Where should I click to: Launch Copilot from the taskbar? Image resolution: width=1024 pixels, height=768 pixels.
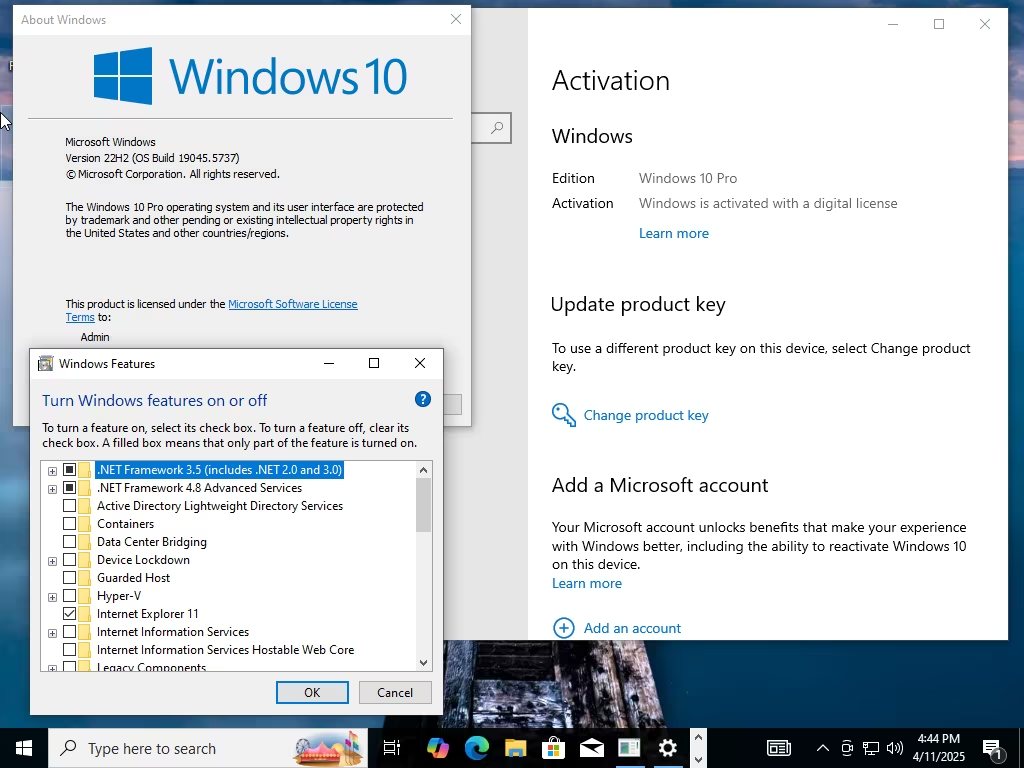point(438,748)
